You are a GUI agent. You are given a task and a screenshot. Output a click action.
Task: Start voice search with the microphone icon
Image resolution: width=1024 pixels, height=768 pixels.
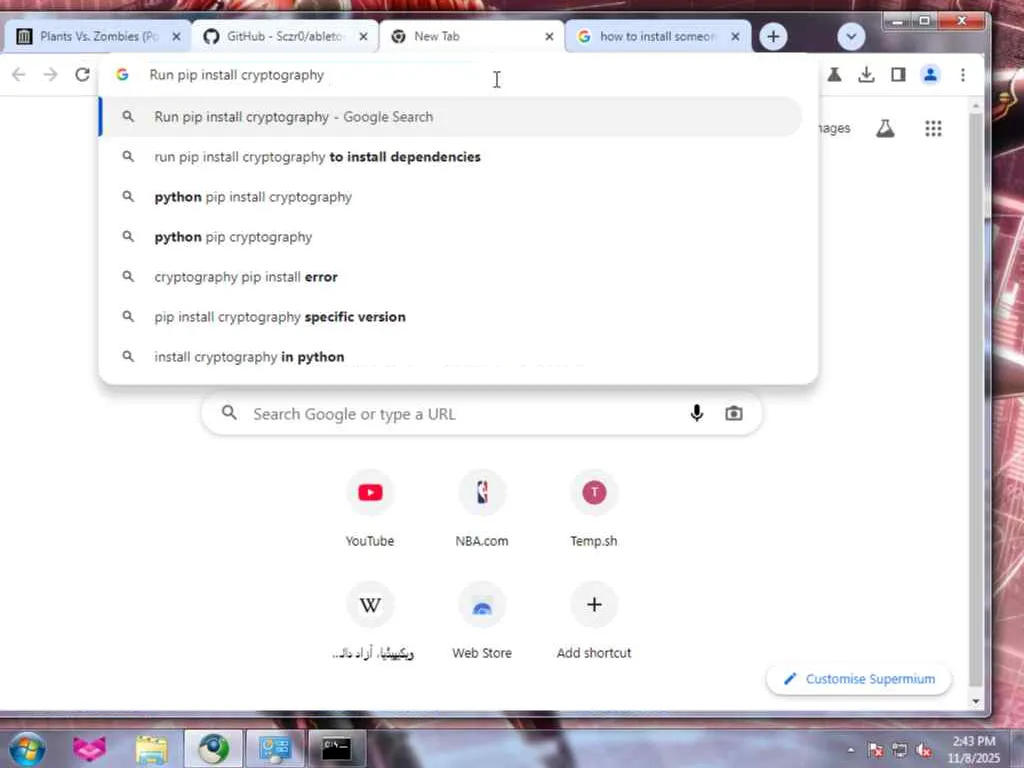(x=697, y=413)
